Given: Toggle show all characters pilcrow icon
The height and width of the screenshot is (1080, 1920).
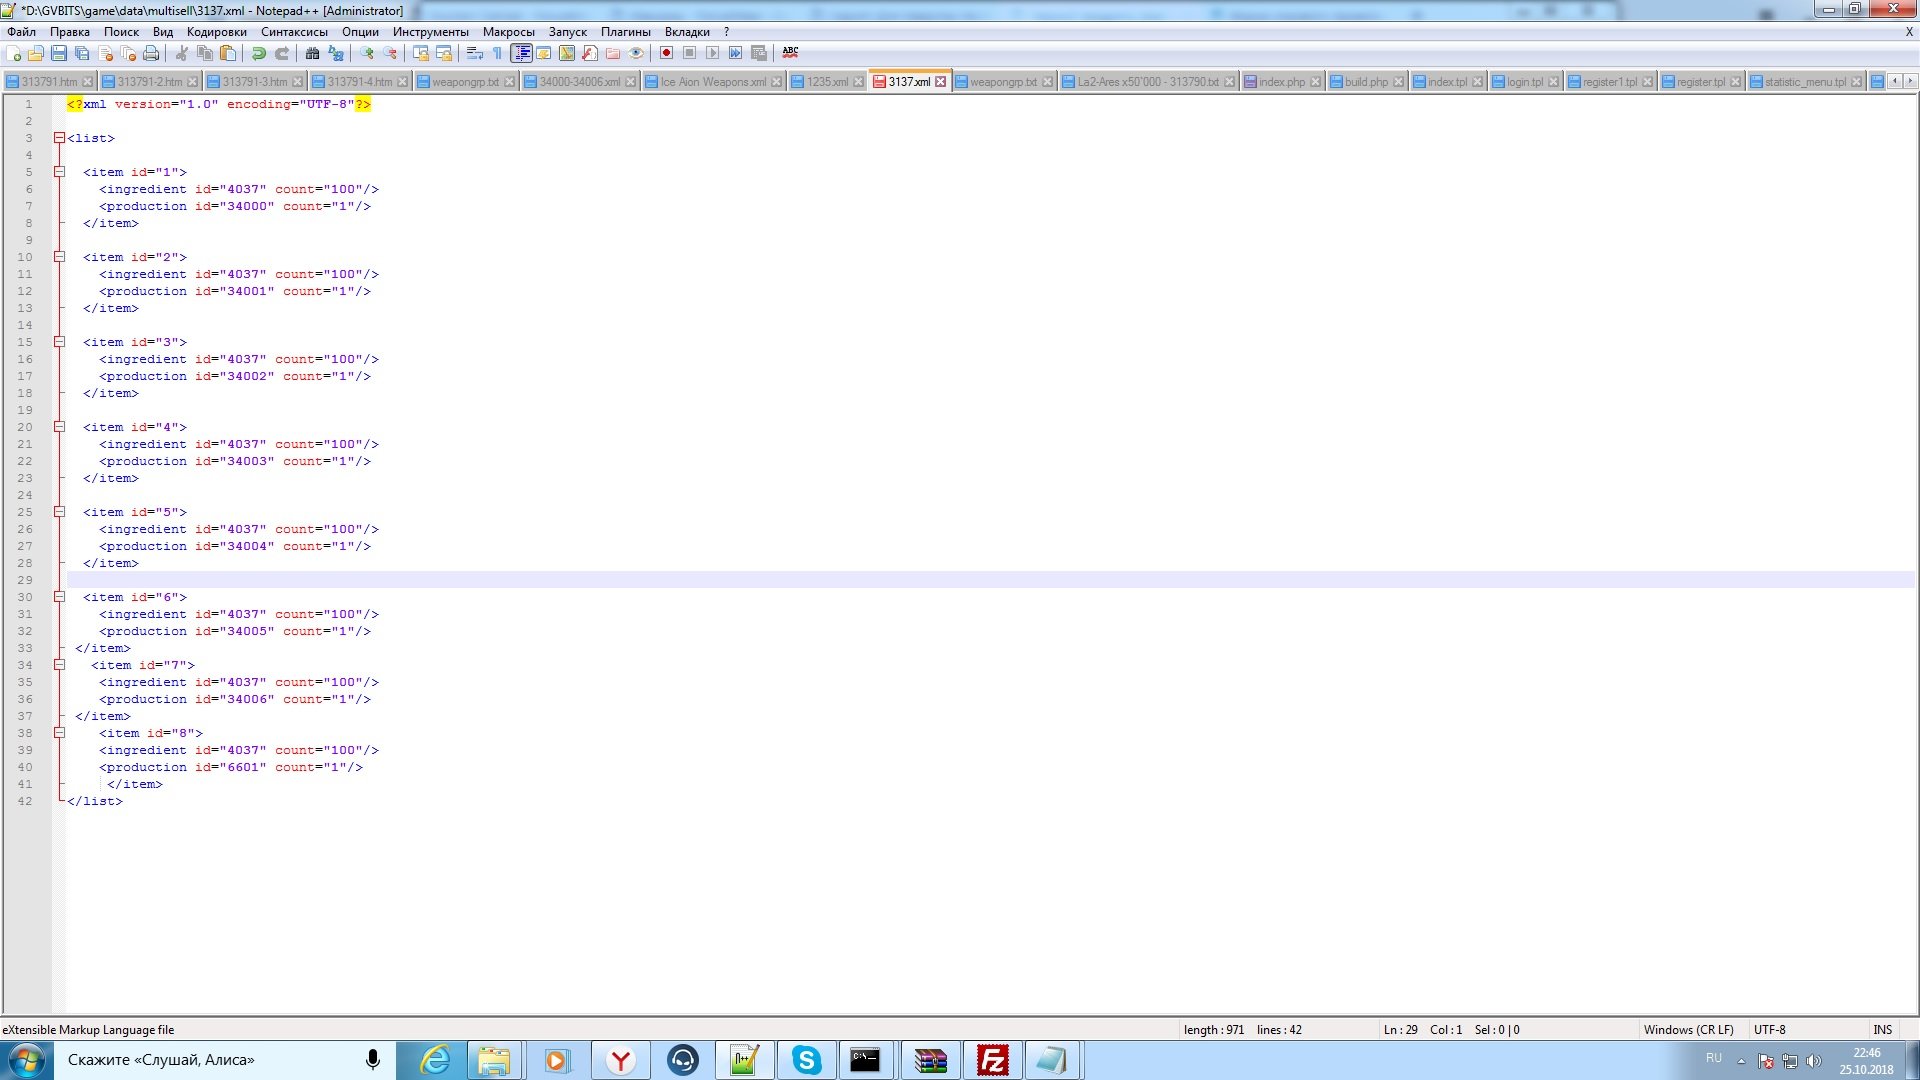Looking at the screenshot, I should 498,53.
